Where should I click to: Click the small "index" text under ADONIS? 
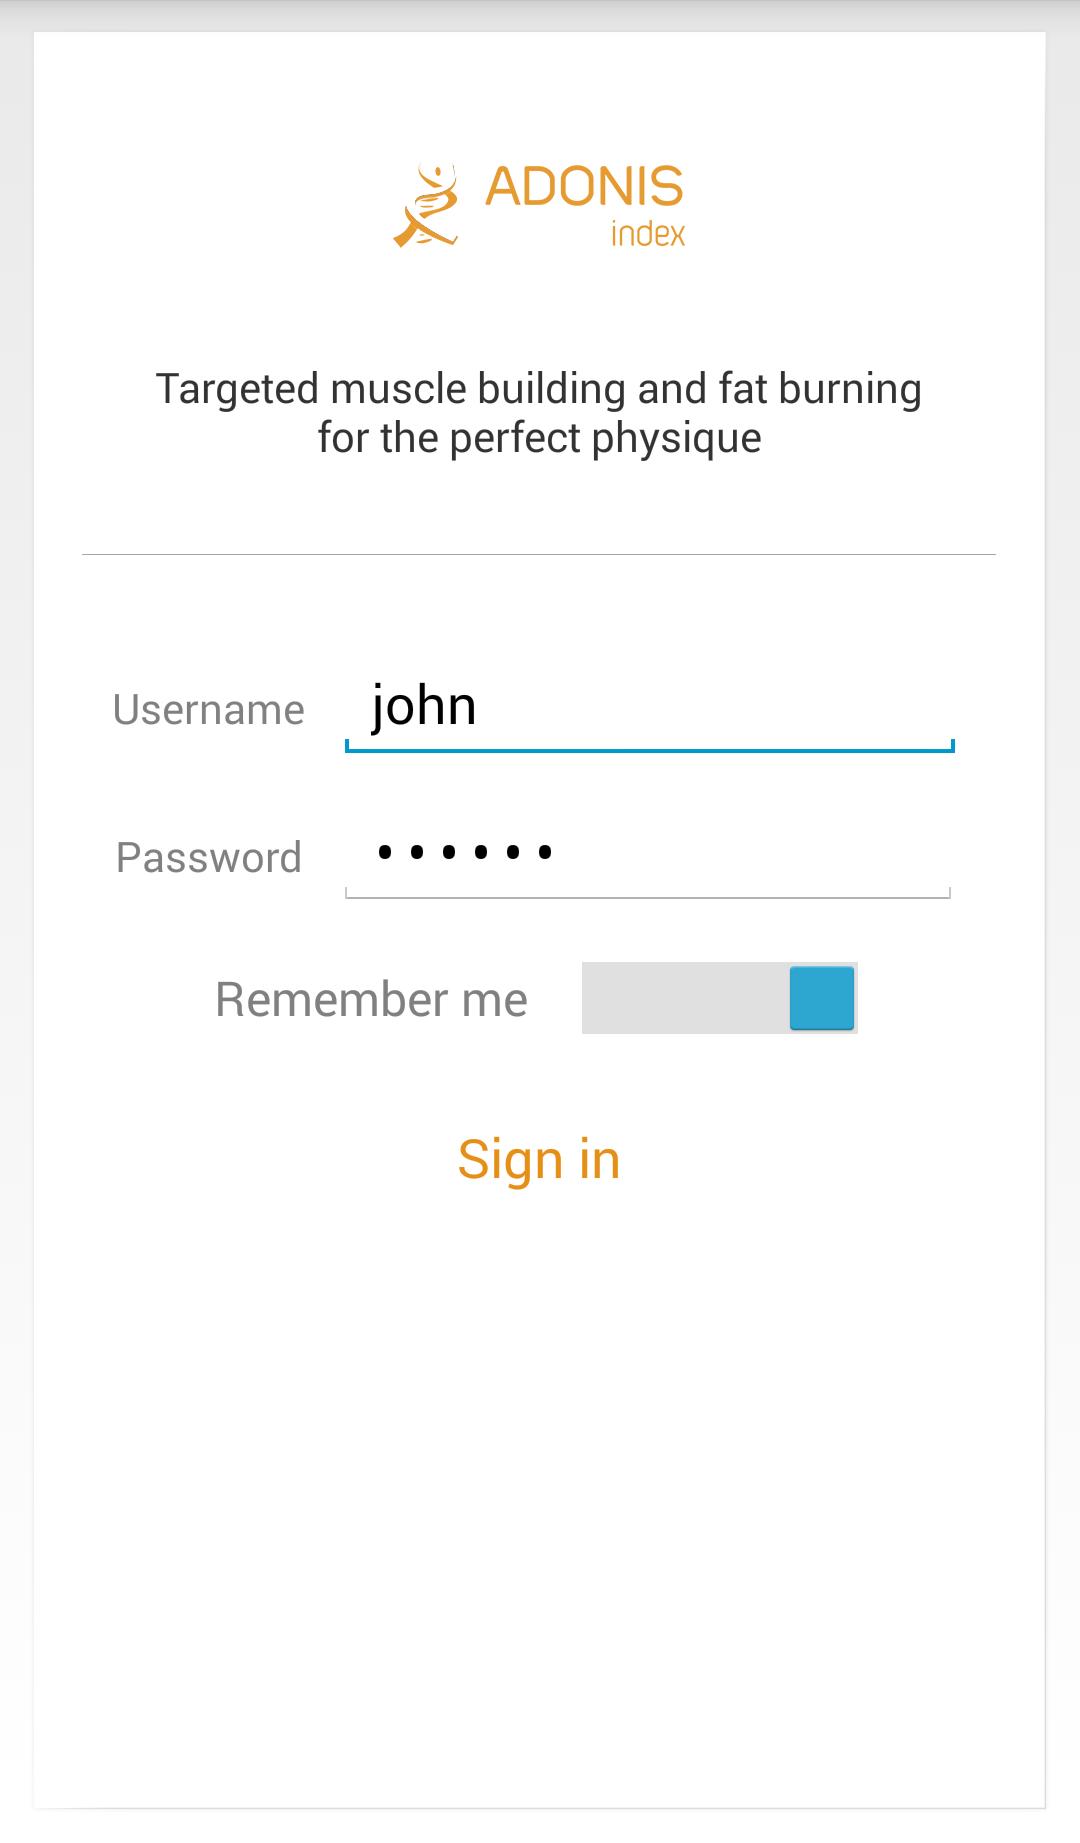[x=648, y=234]
